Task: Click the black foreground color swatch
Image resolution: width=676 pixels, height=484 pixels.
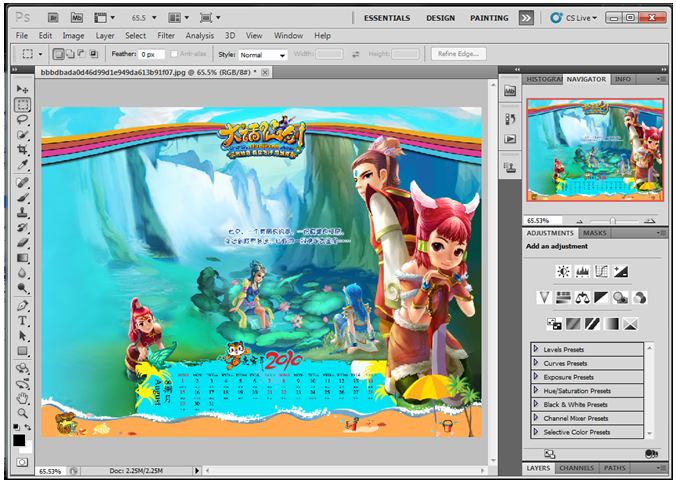Action: tap(19, 439)
